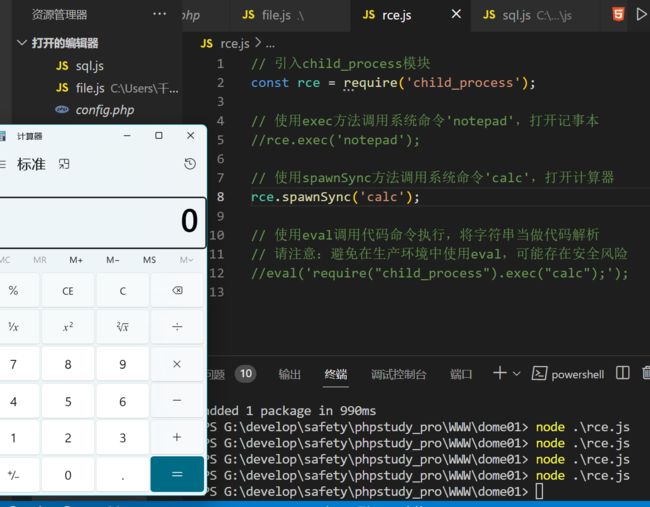Minimize the calculator window
This screenshot has width=650, height=507.
click(127, 136)
